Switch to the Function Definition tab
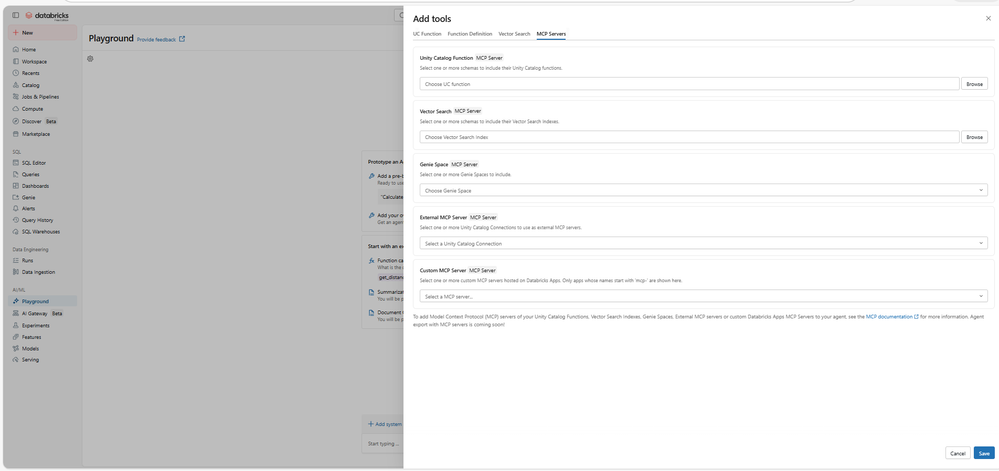Viewport: 999px width, 471px height. [470, 34]
